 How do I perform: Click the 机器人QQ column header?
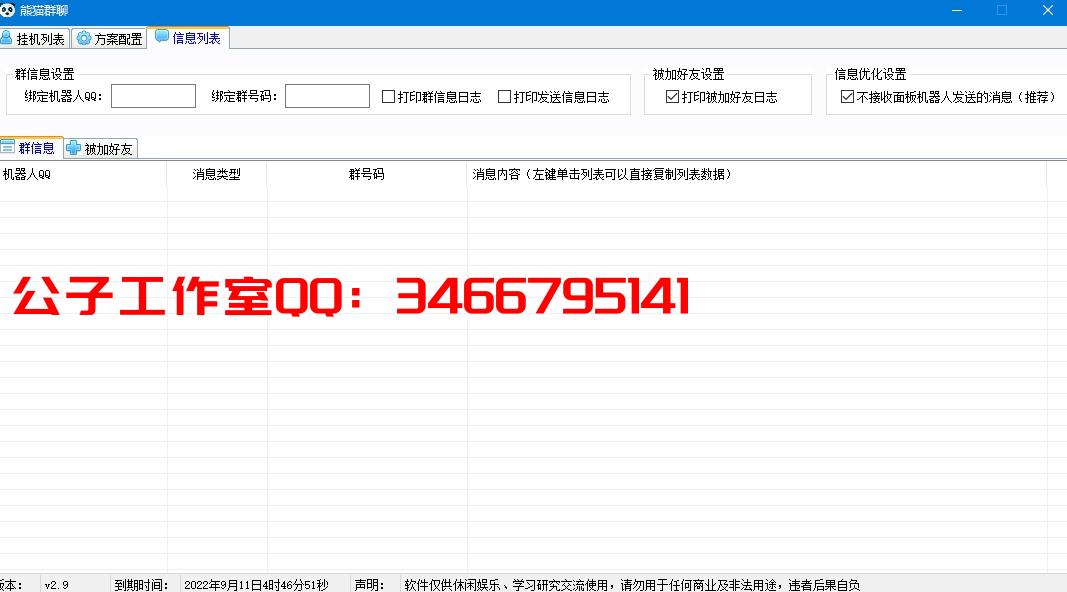click(x=83, y=174)
